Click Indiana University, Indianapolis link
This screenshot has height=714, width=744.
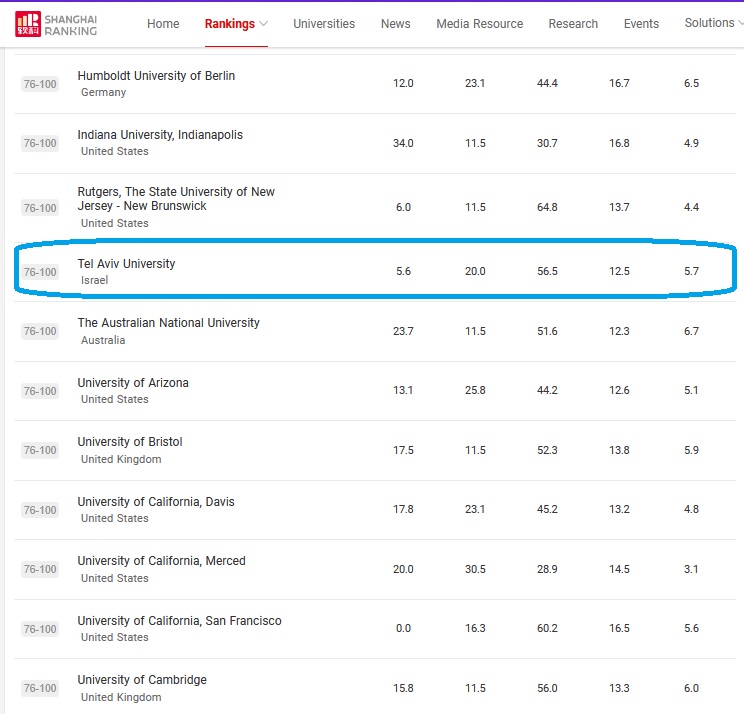coord(160,135)
